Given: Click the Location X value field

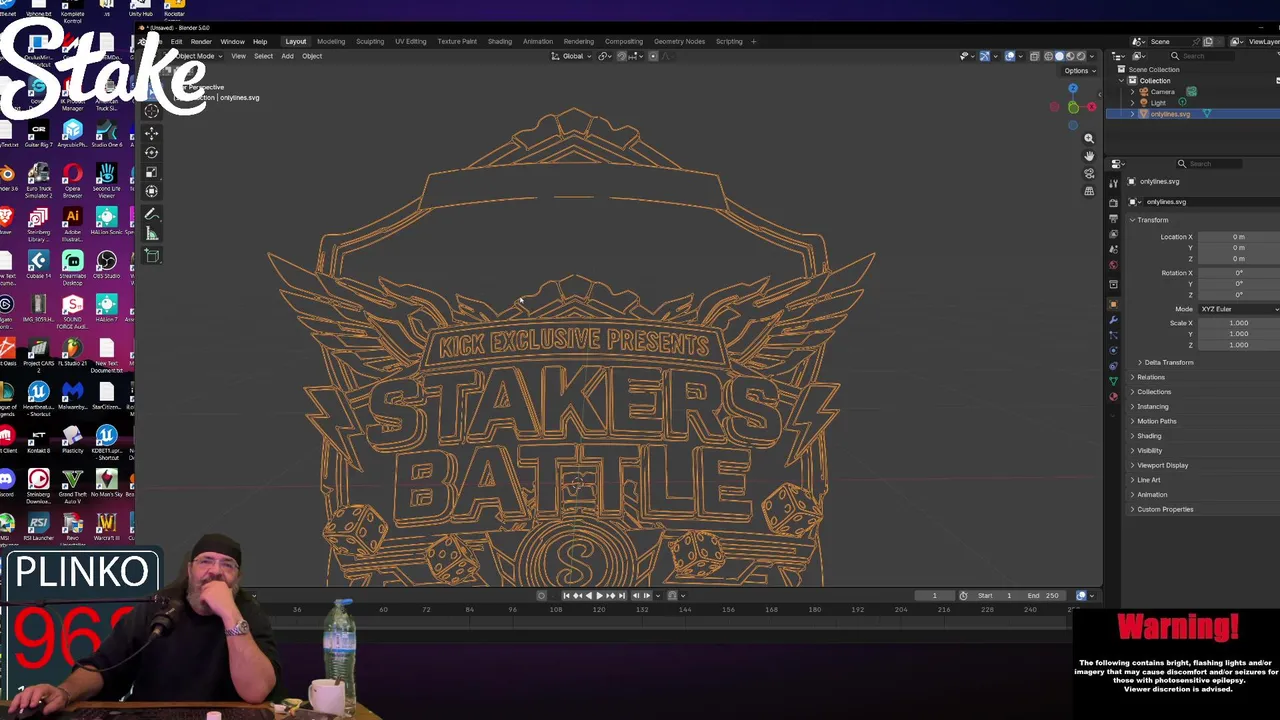Looking at the screenshot, I should (x=1239, y=237).
